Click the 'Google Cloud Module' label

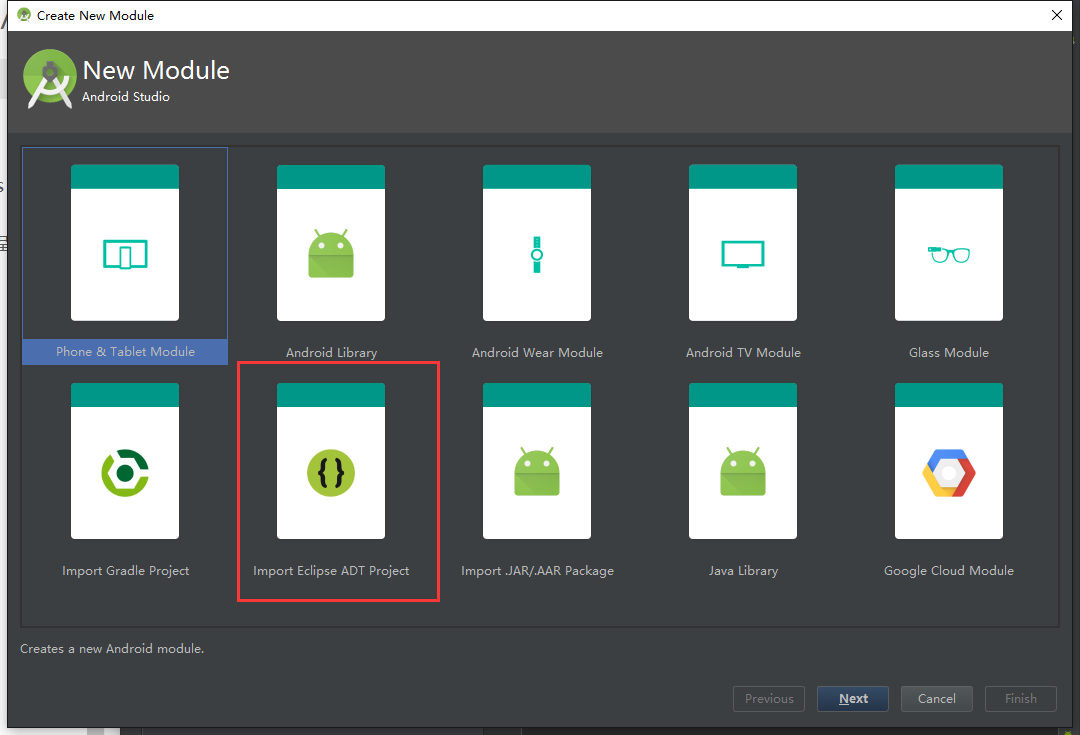(948, 570)
